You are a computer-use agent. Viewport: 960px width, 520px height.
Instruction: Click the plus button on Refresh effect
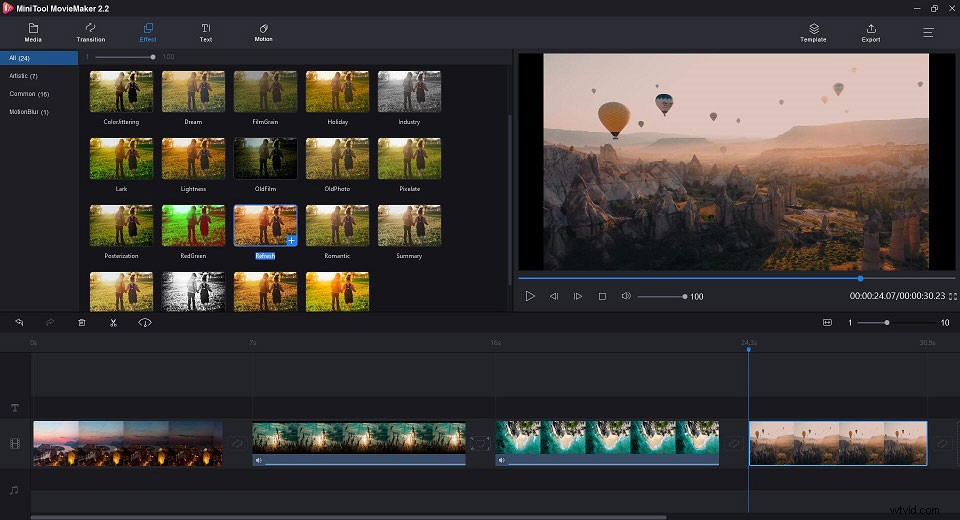(x=290, y=240)
